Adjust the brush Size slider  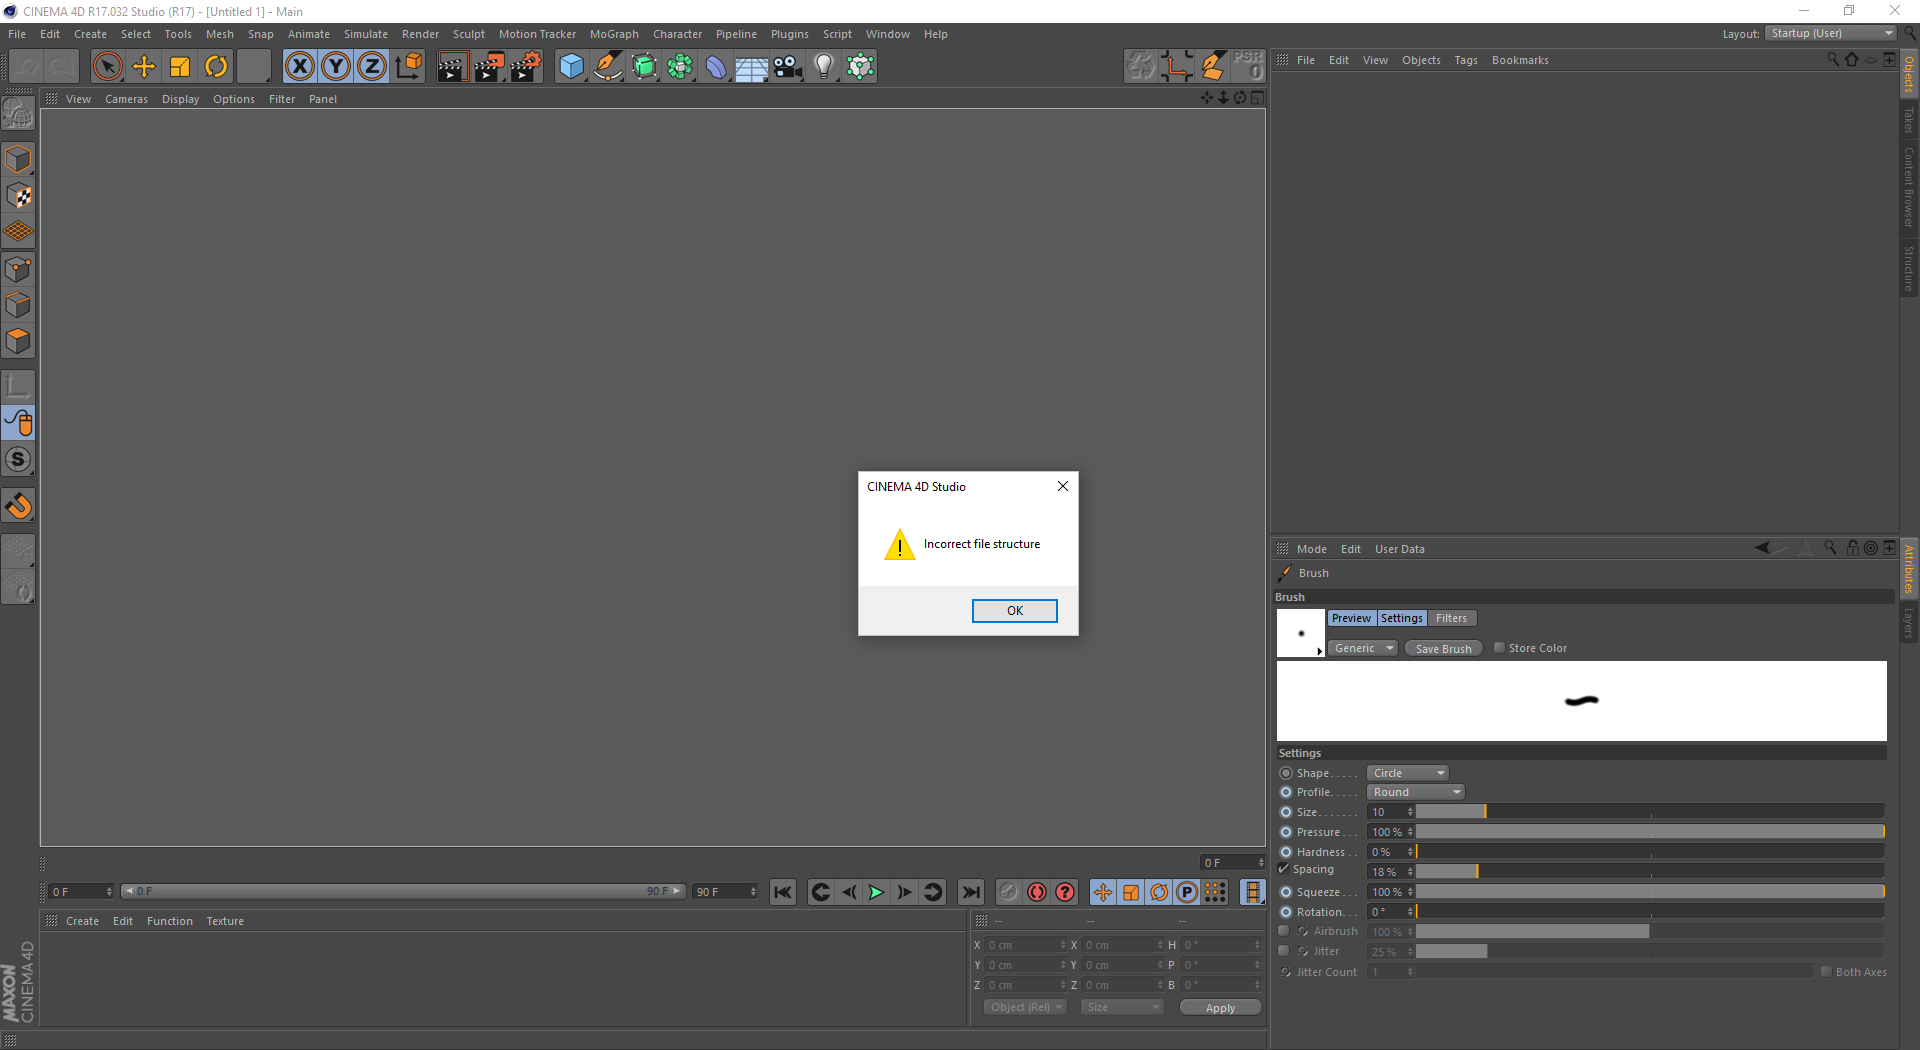(1650, 812)
